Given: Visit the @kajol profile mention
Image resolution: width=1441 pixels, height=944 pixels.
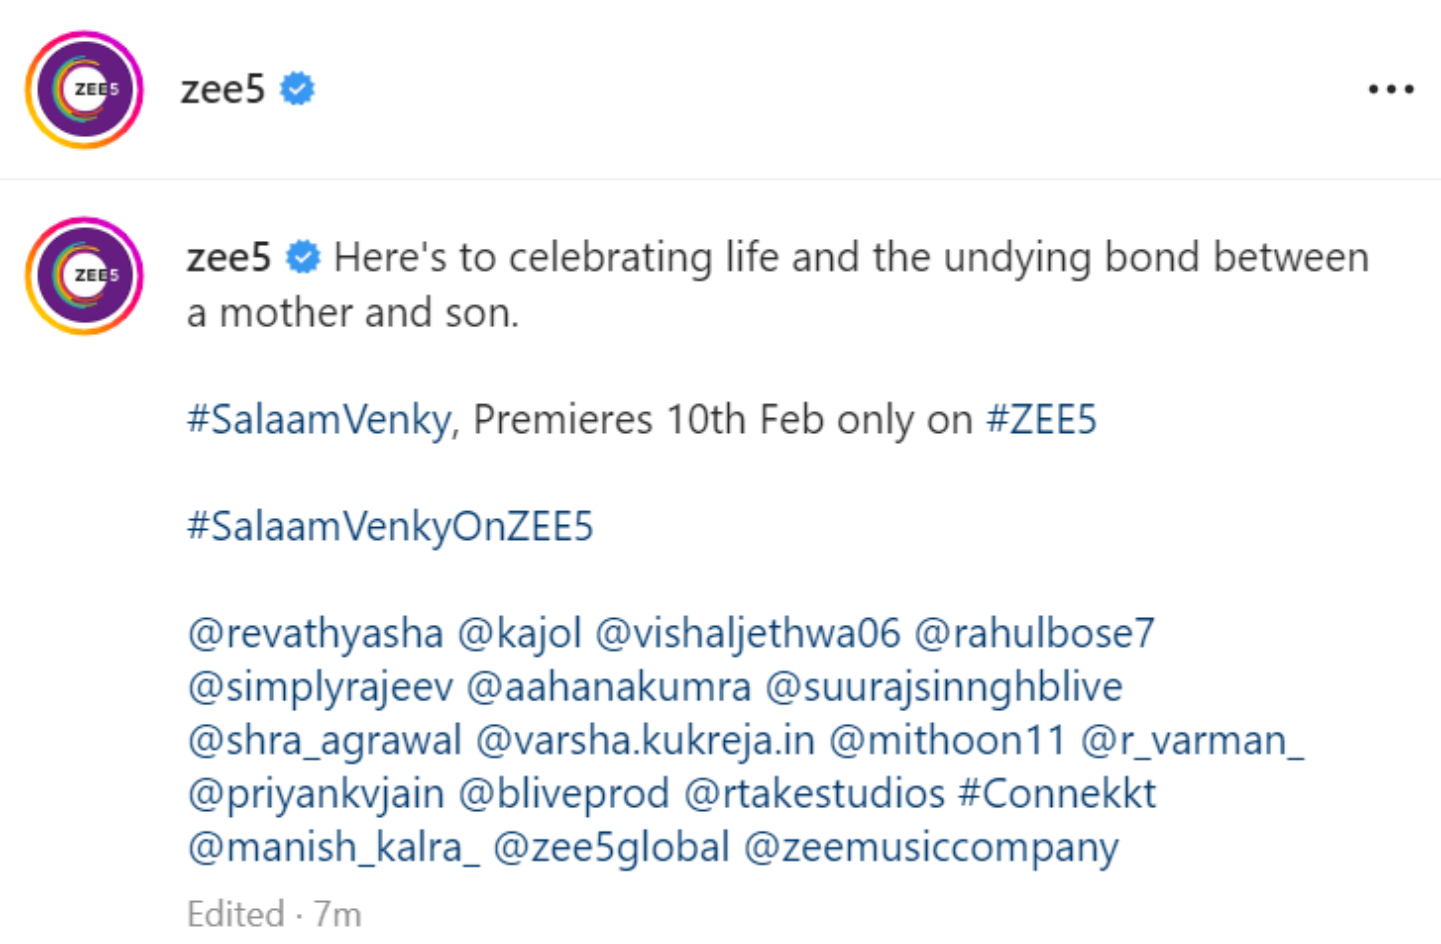Looking at the screenshot, I should [x=519, y=633].
